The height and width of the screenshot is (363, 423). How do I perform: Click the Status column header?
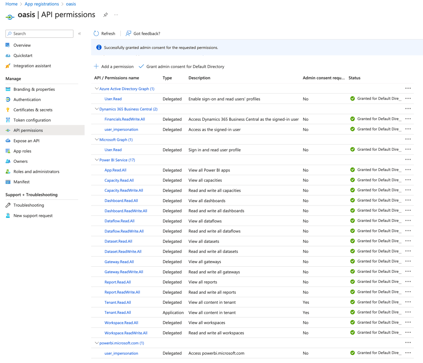pos(354,78)
